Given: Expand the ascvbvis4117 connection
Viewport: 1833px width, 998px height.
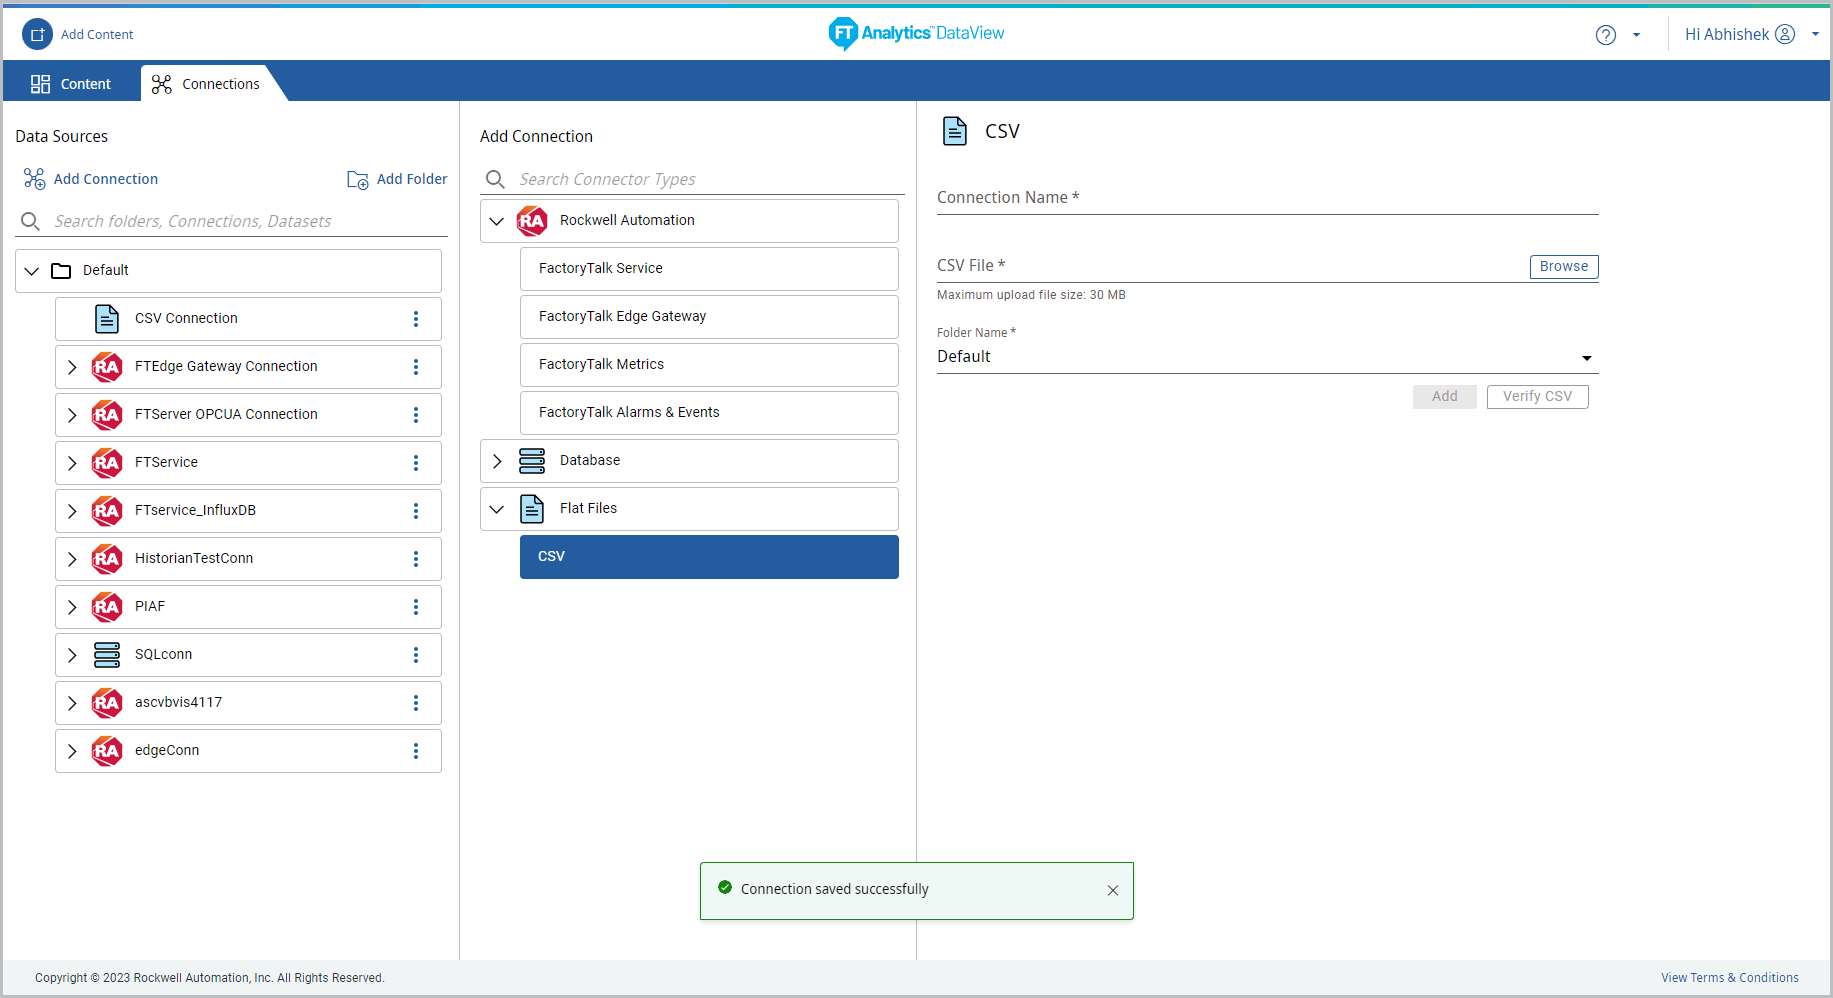Looking at the screenshot, I should click(x=72, y=703).
